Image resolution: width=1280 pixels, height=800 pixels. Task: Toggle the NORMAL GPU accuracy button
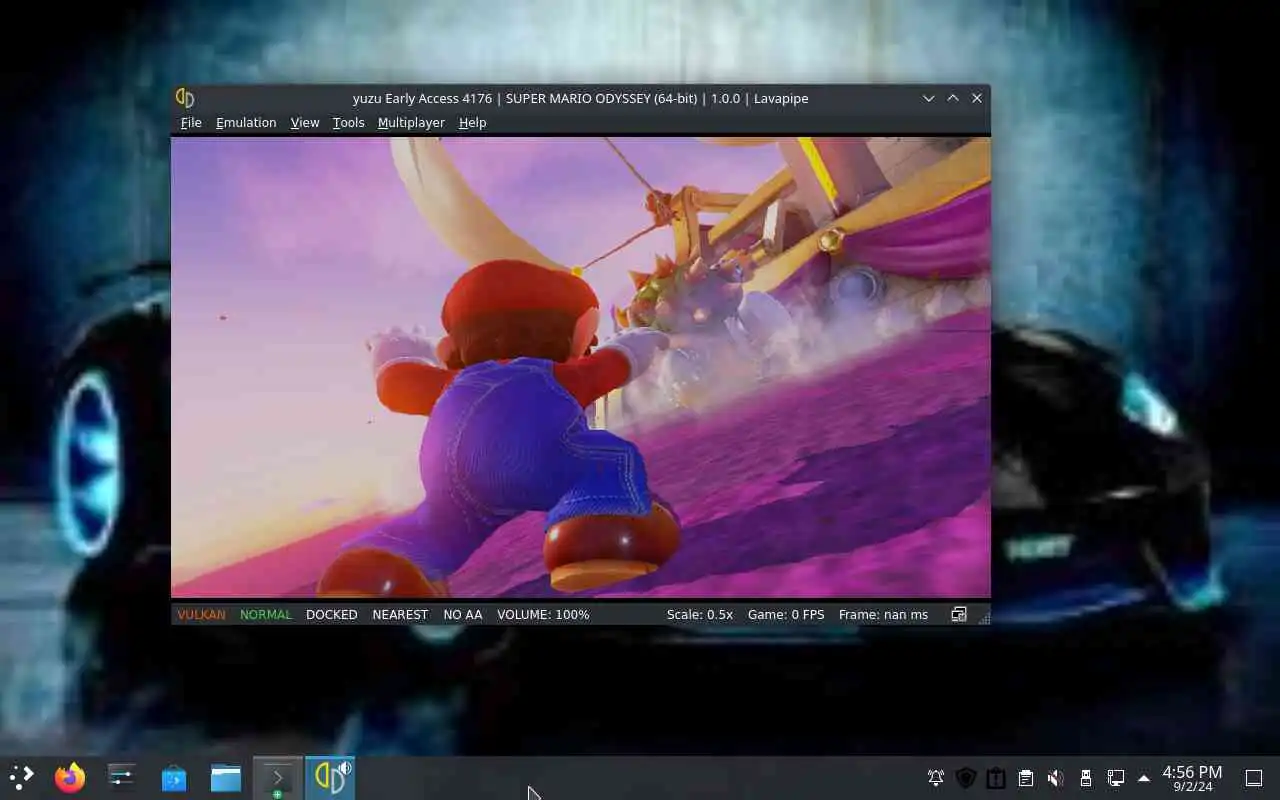pos(266,614)
